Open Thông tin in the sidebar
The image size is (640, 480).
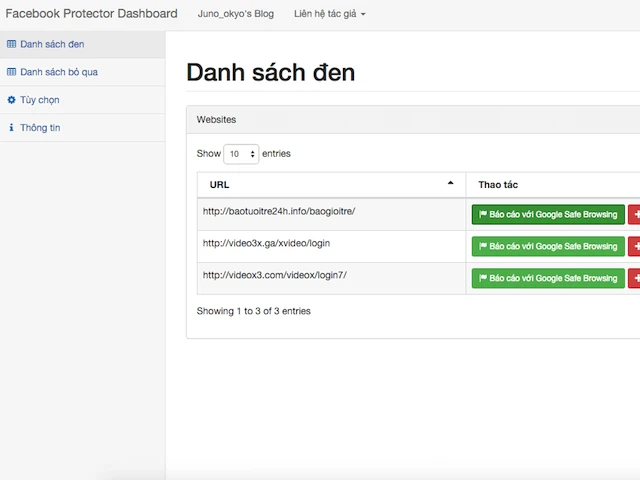[x=39, y=128]
